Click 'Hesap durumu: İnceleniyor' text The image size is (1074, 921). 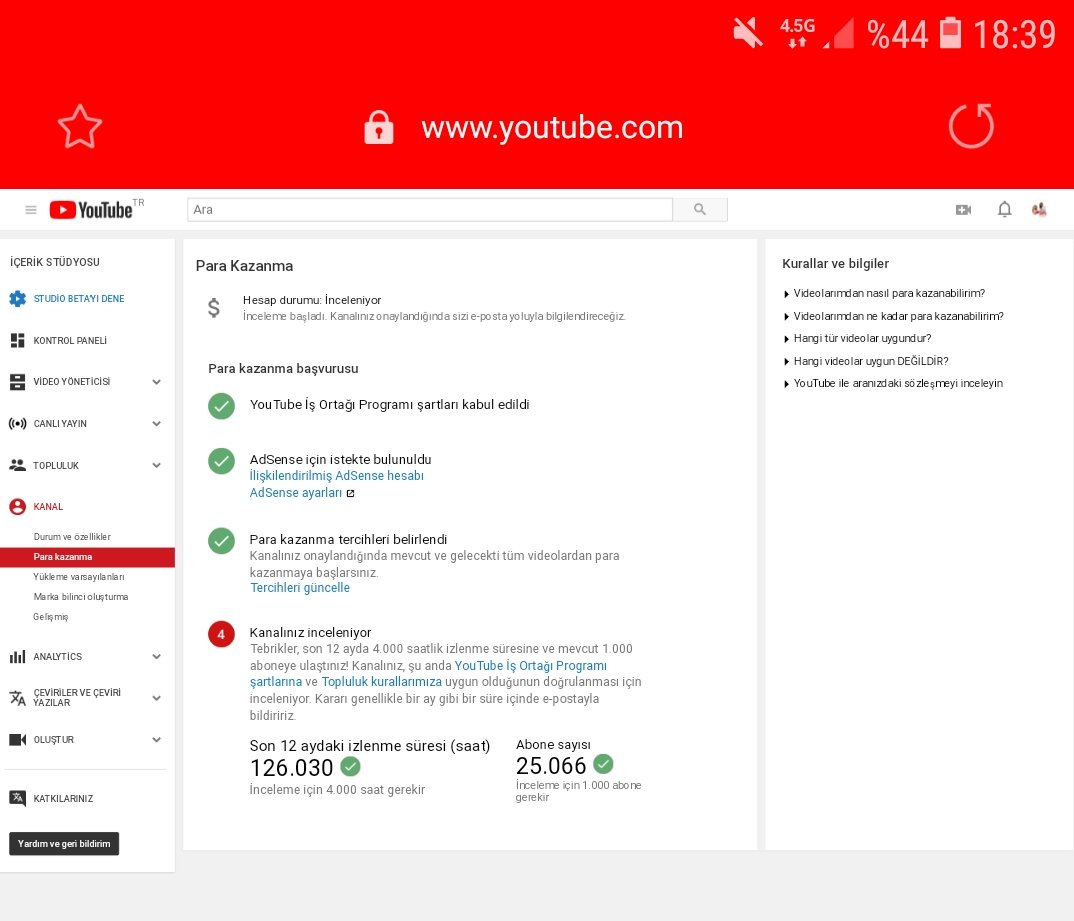[x=312, y=300]
